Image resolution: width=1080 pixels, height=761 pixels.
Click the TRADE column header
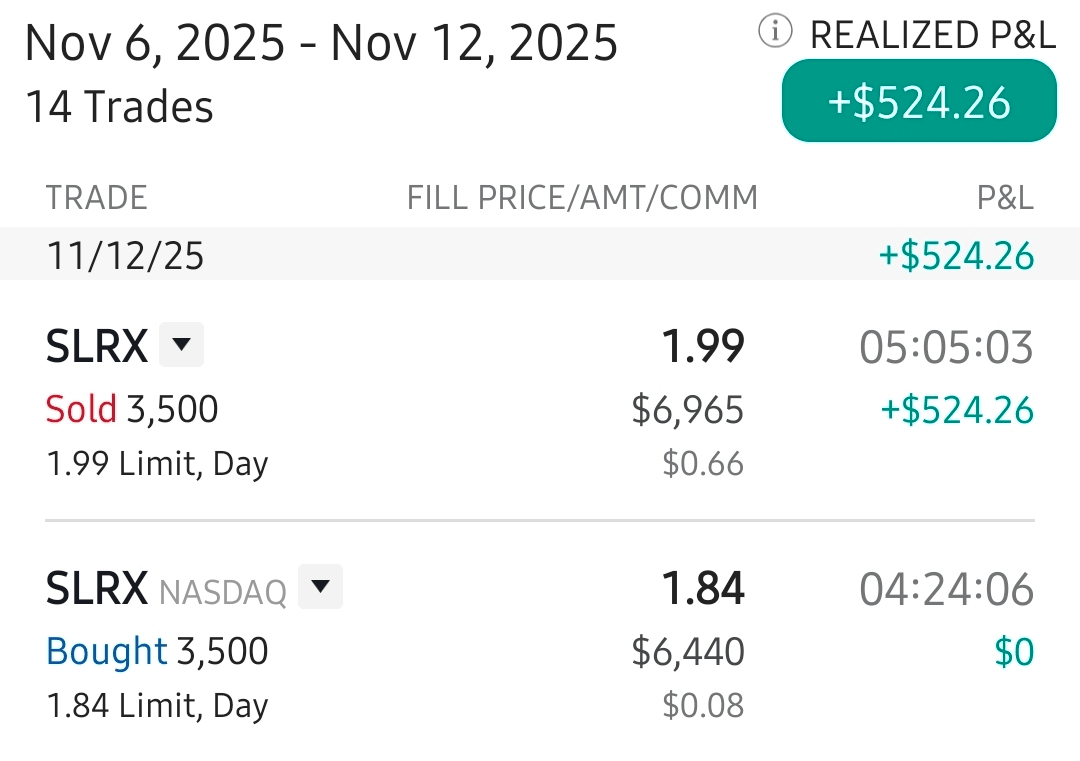click(x=96, y=198)
